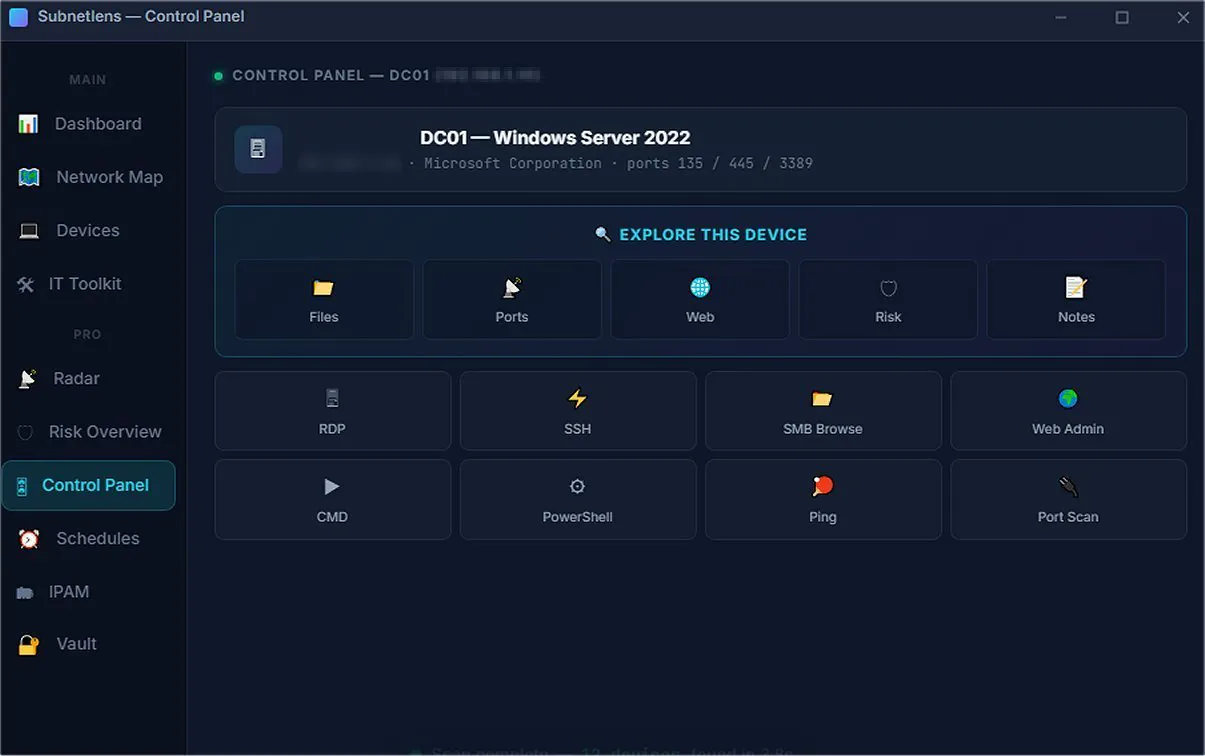Screen dimensions: 1205x756
Task: Click the DC01 — Windows Server 2022 title
Action: tap(555, 138)
